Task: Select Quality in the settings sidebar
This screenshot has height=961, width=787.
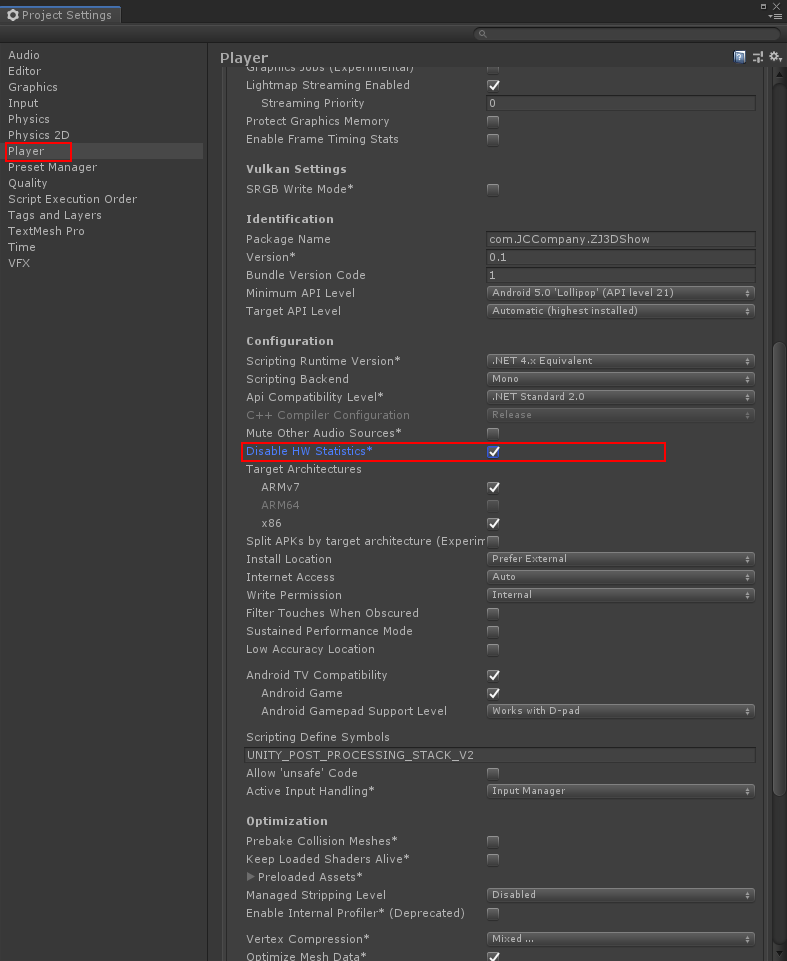Action: (27, 183)
